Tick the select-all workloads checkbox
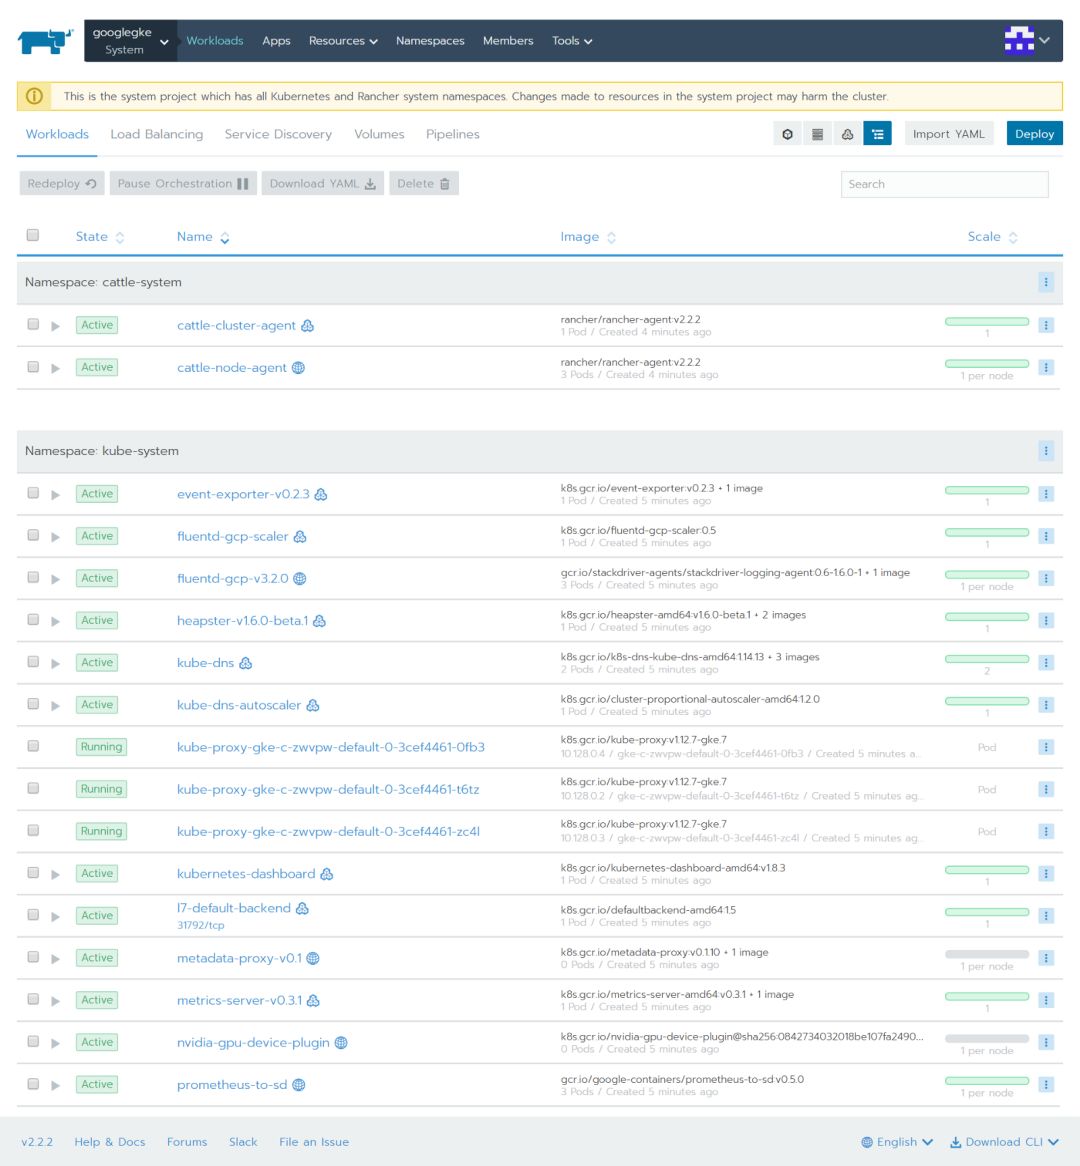 33,235
